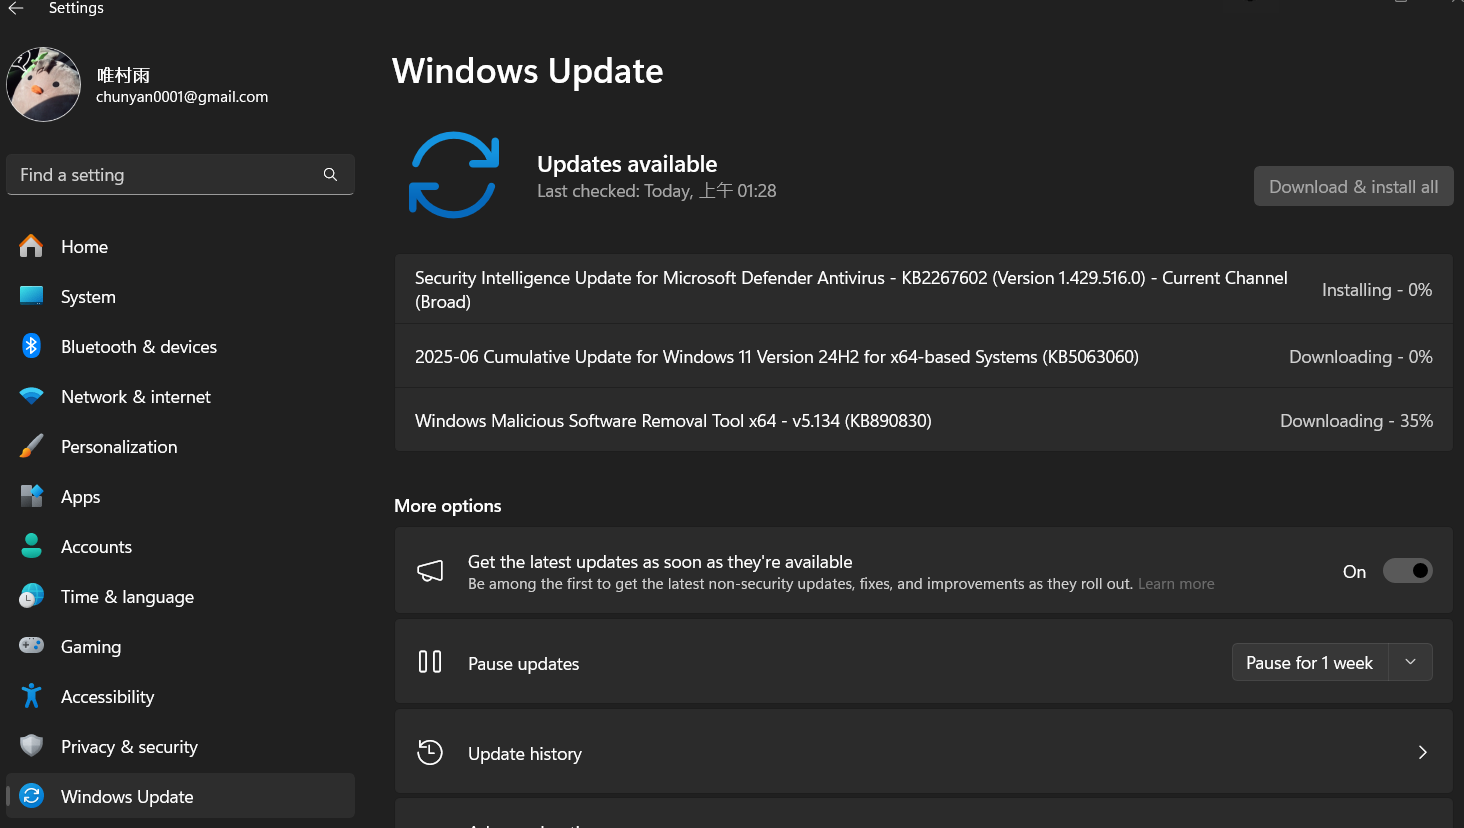Click the Apps icon in sidebar

32,496
